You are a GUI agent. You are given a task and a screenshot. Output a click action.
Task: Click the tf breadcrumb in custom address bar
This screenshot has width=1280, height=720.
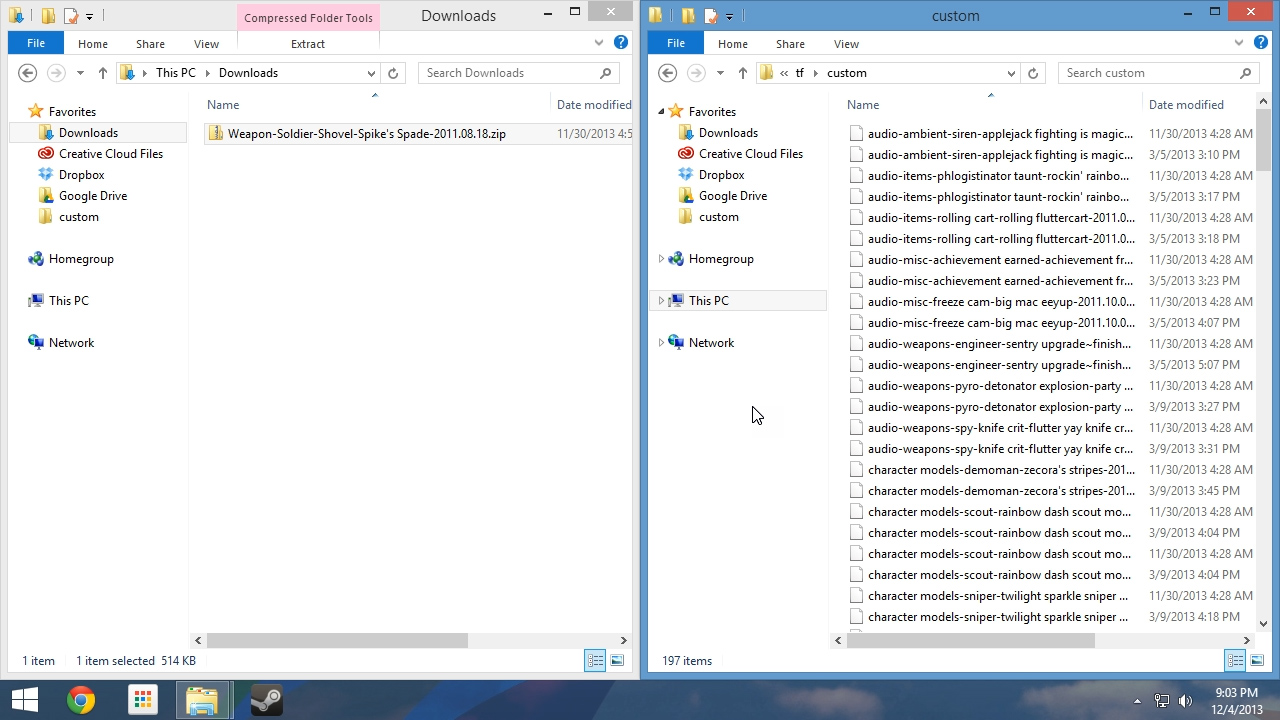(799, 73)
